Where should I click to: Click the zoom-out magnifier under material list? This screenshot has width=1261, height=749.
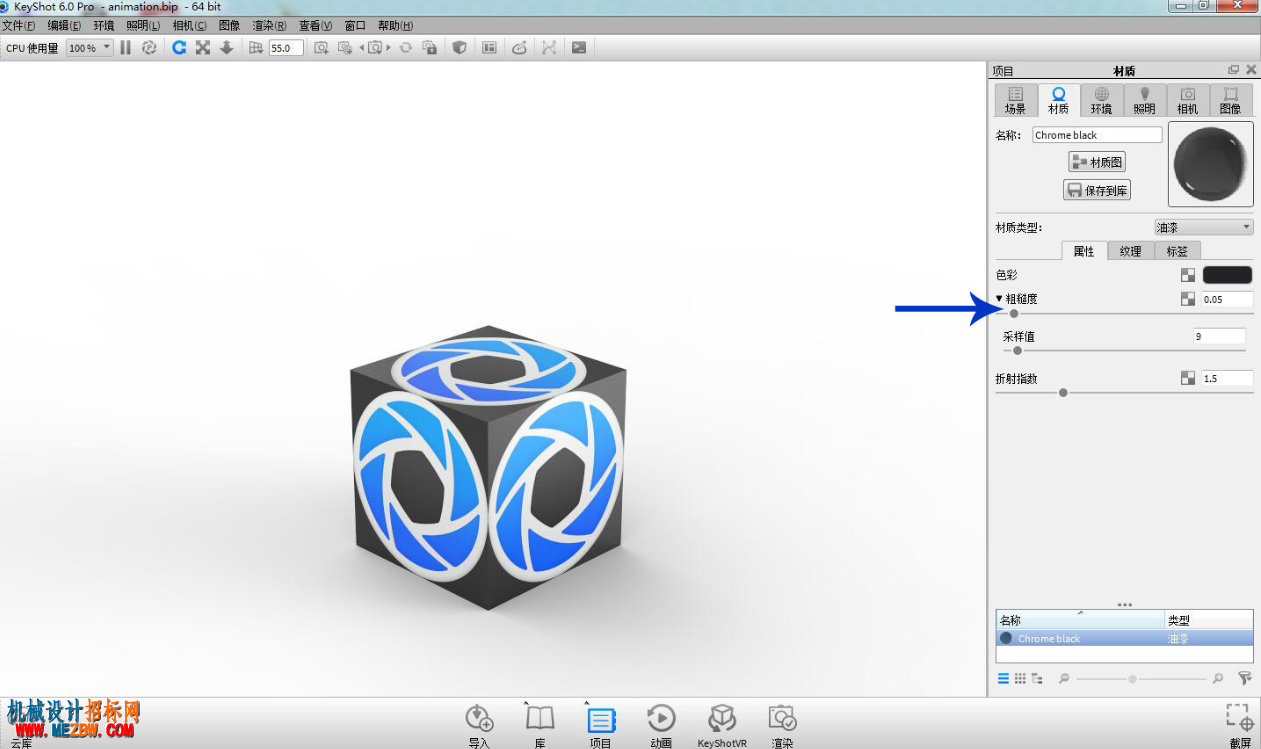1064,678
